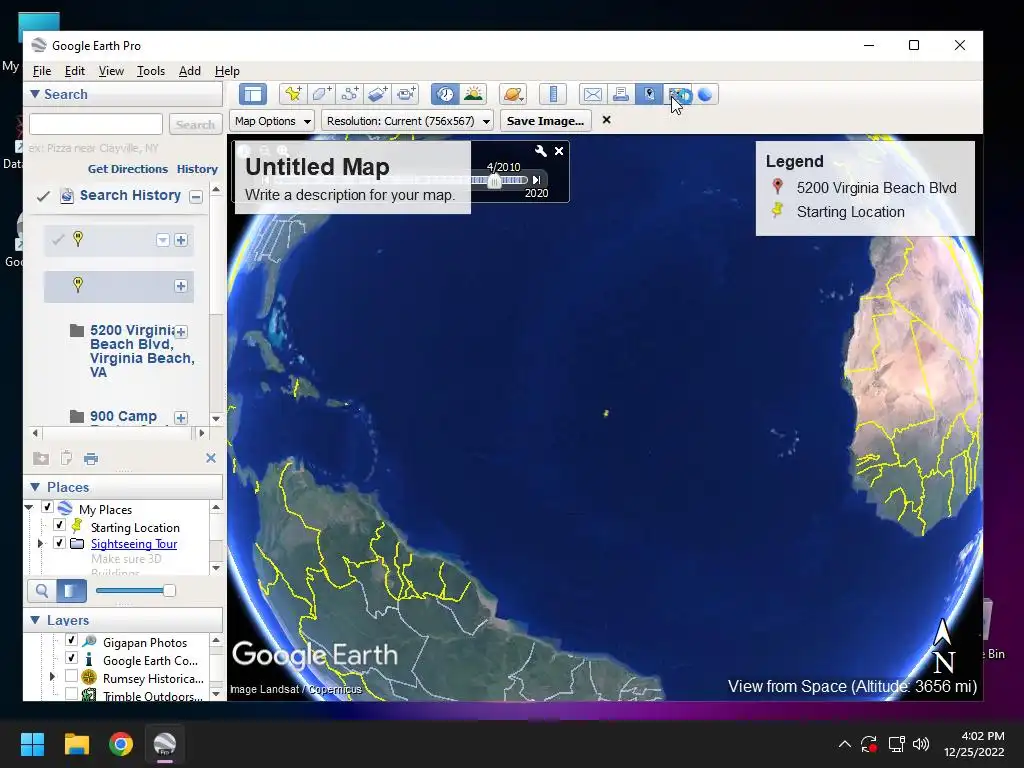
Task: Open the search History link
Action: (x=197, y=169)
